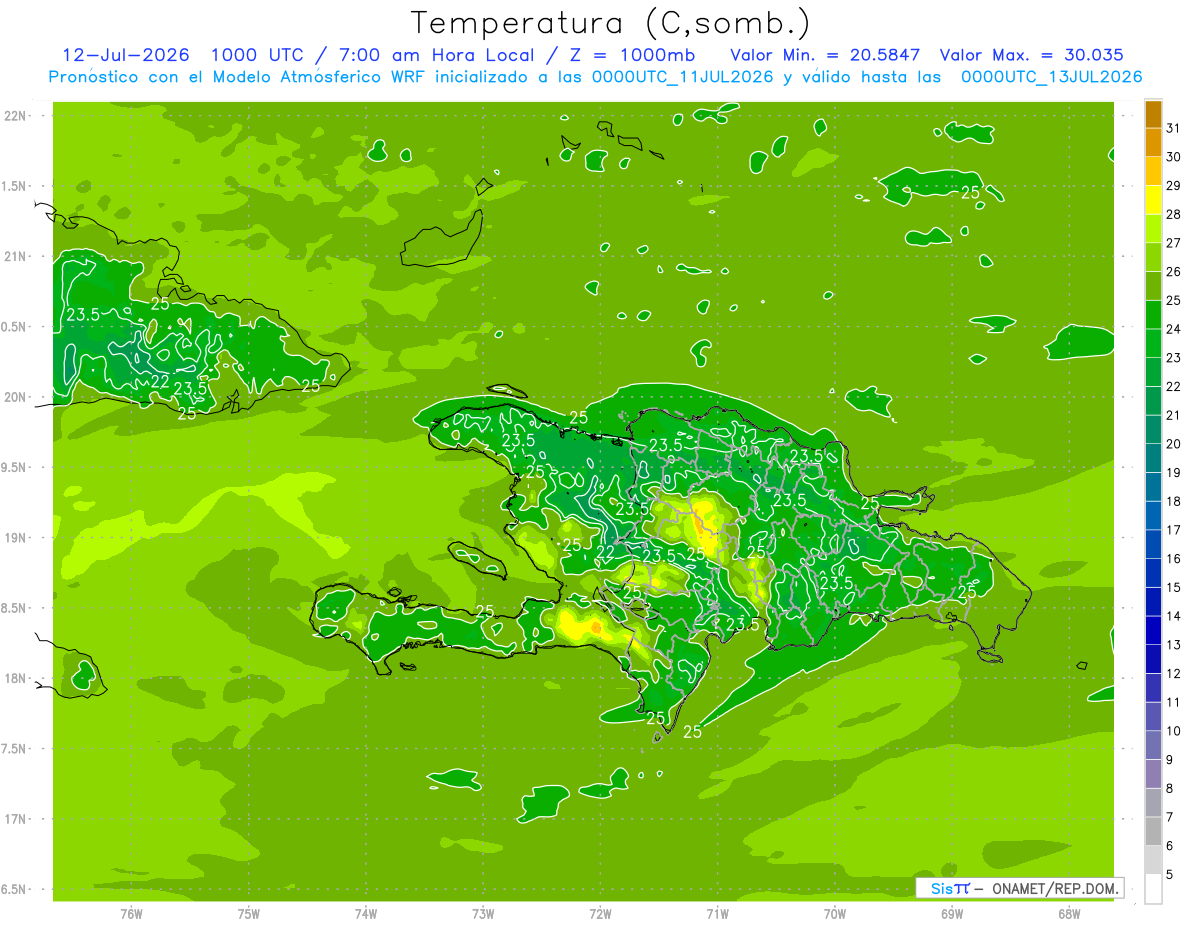Viewport: 1200px width, 927px height.
Task: Click the '68W' longitude axis label
Action: tap(1069, 914)
